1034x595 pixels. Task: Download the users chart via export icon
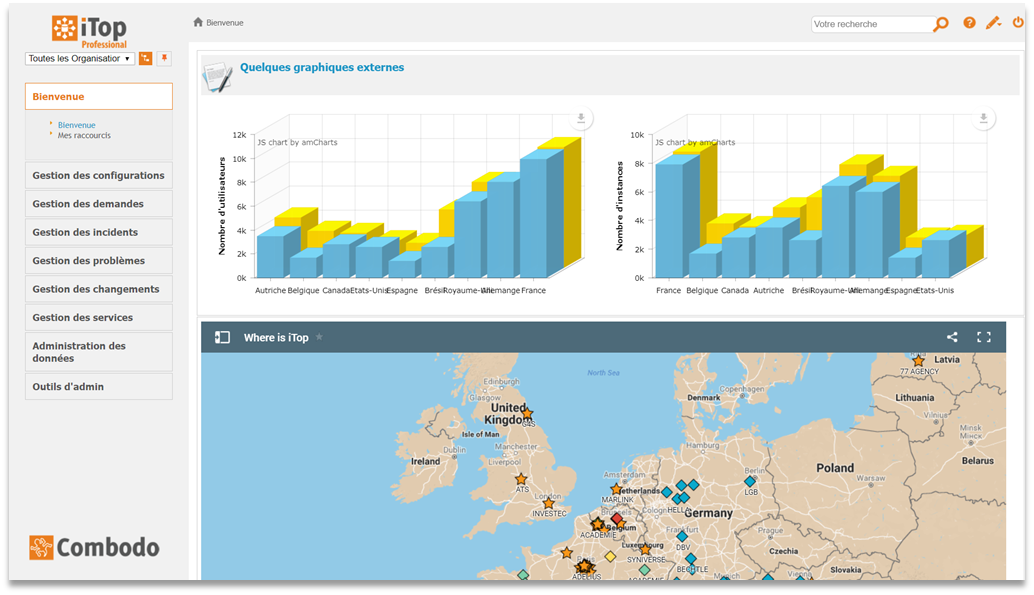tap(581, 119)
